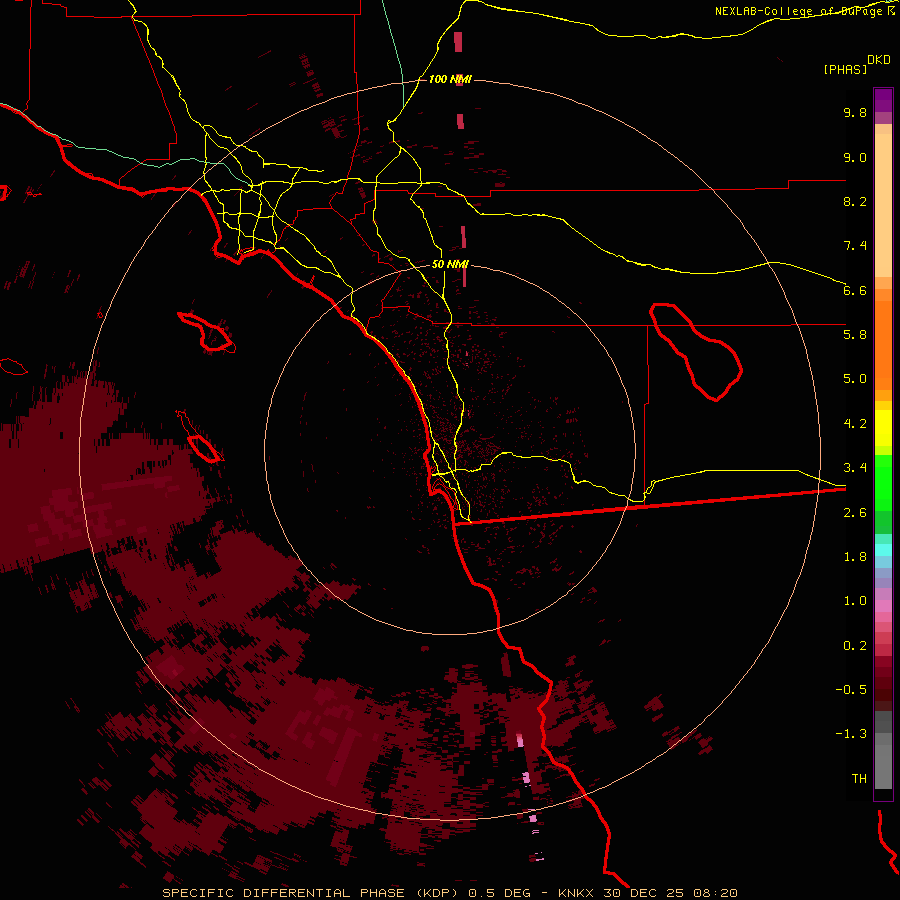Viewport: 900px width, 900px height.
Task: Click the 1.8 legend value
Action: click(855, 557)
